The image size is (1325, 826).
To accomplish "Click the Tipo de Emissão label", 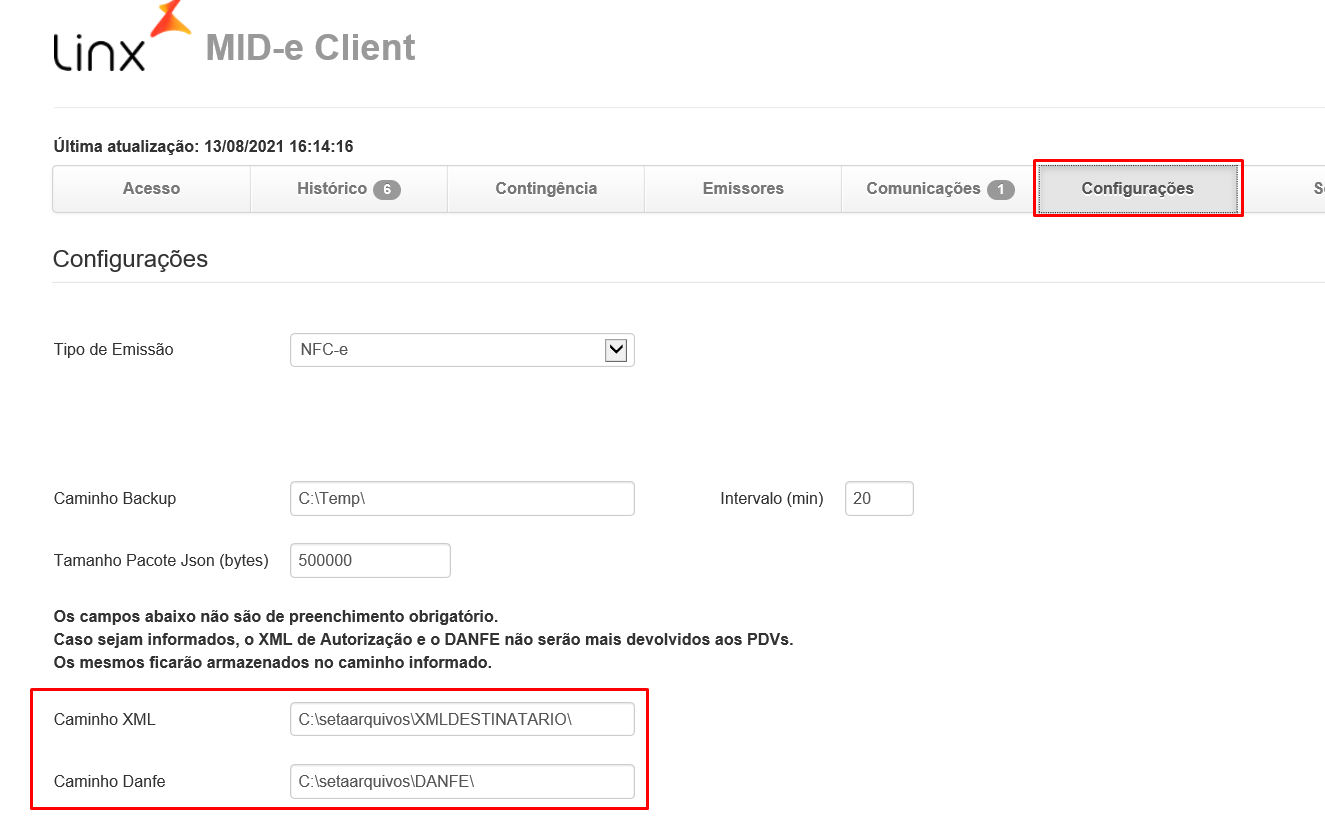I will 113,350.
